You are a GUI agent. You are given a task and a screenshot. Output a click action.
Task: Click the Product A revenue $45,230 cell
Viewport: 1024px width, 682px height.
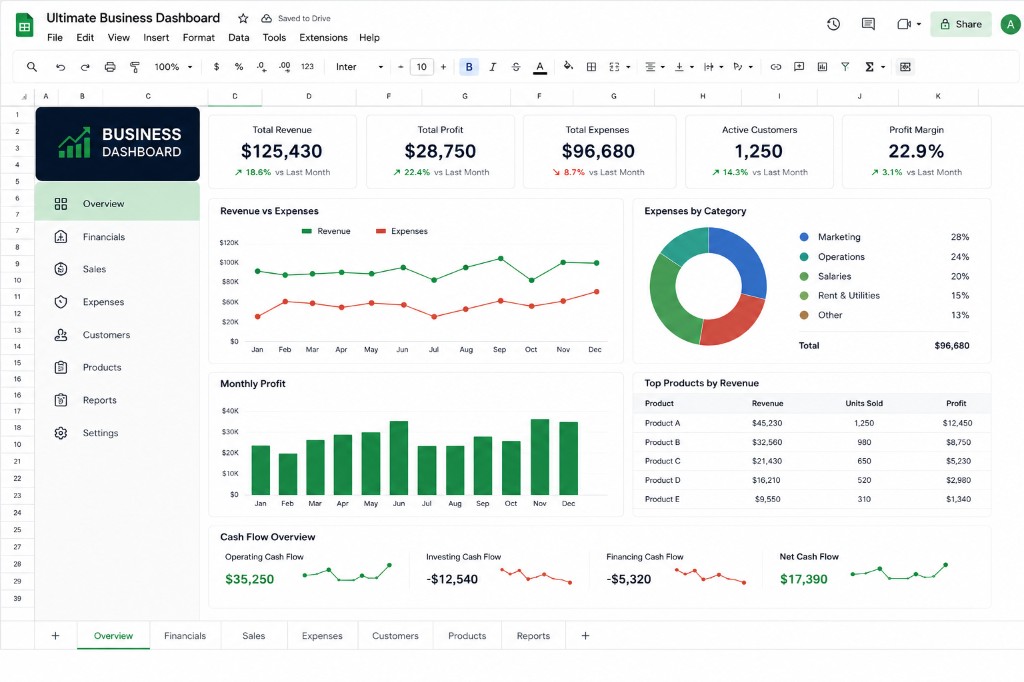767,423
